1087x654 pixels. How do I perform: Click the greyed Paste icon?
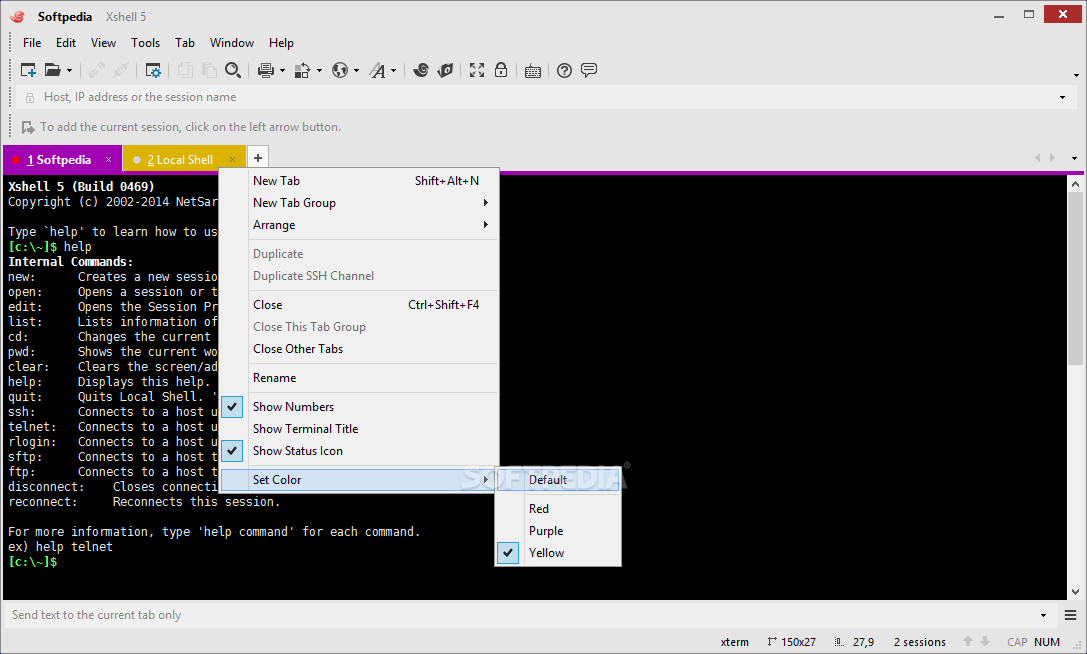click(209, 70)
